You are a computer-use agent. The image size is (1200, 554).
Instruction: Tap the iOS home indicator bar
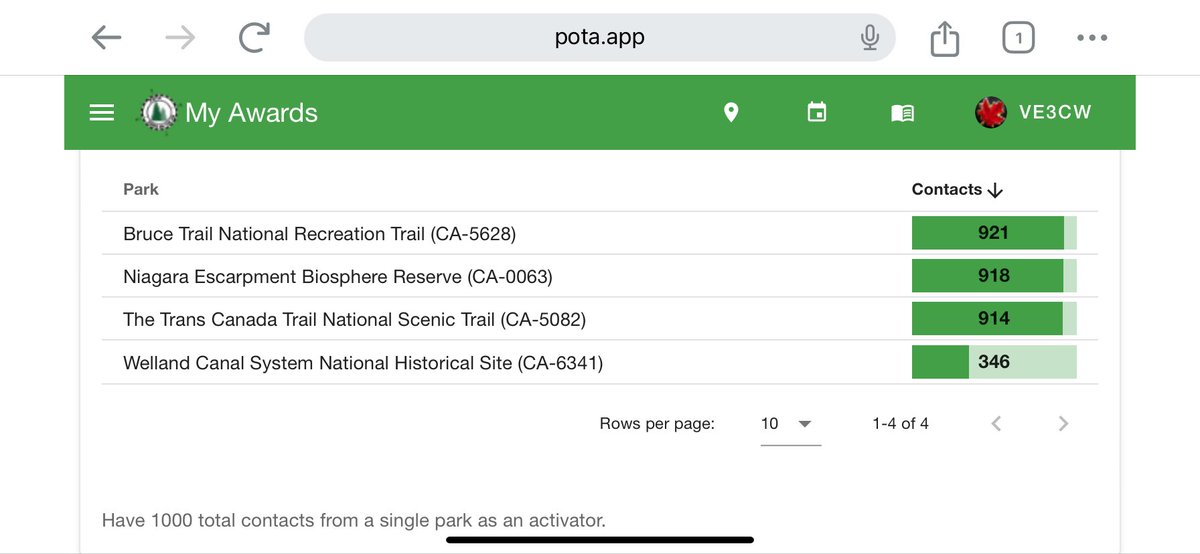point(599,540)
